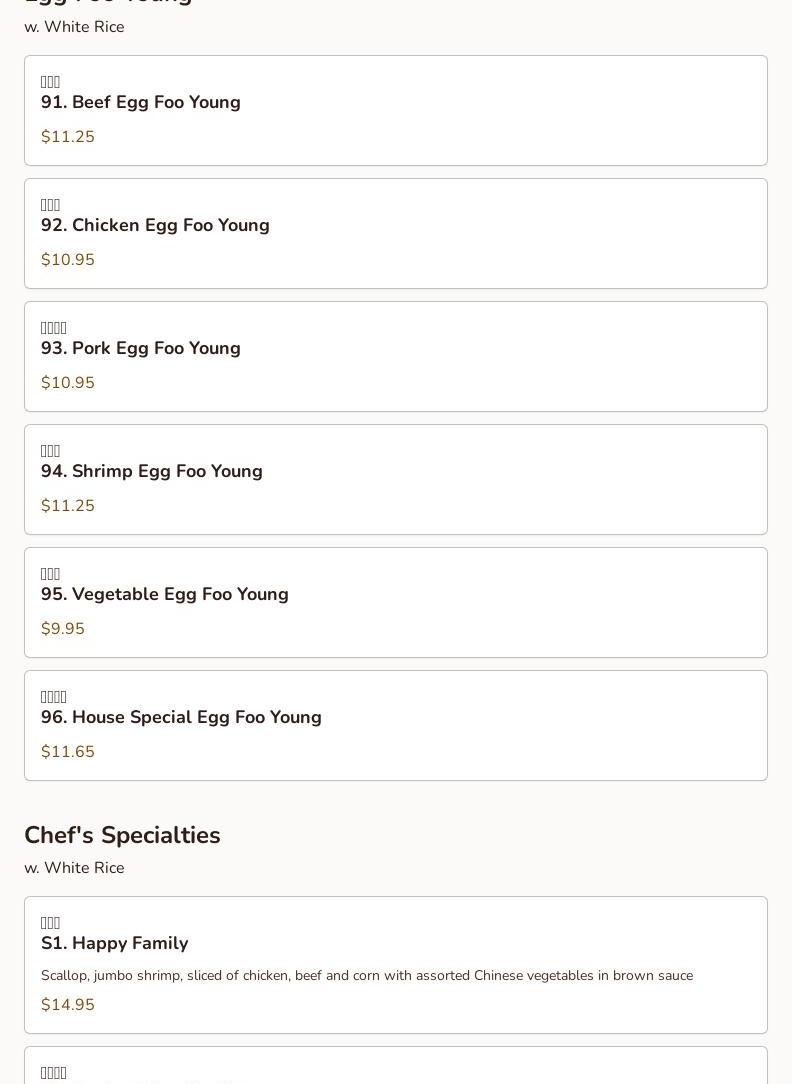Click the $11.65 House Special price
This screenshot has height=1084, width=792.
68,752
